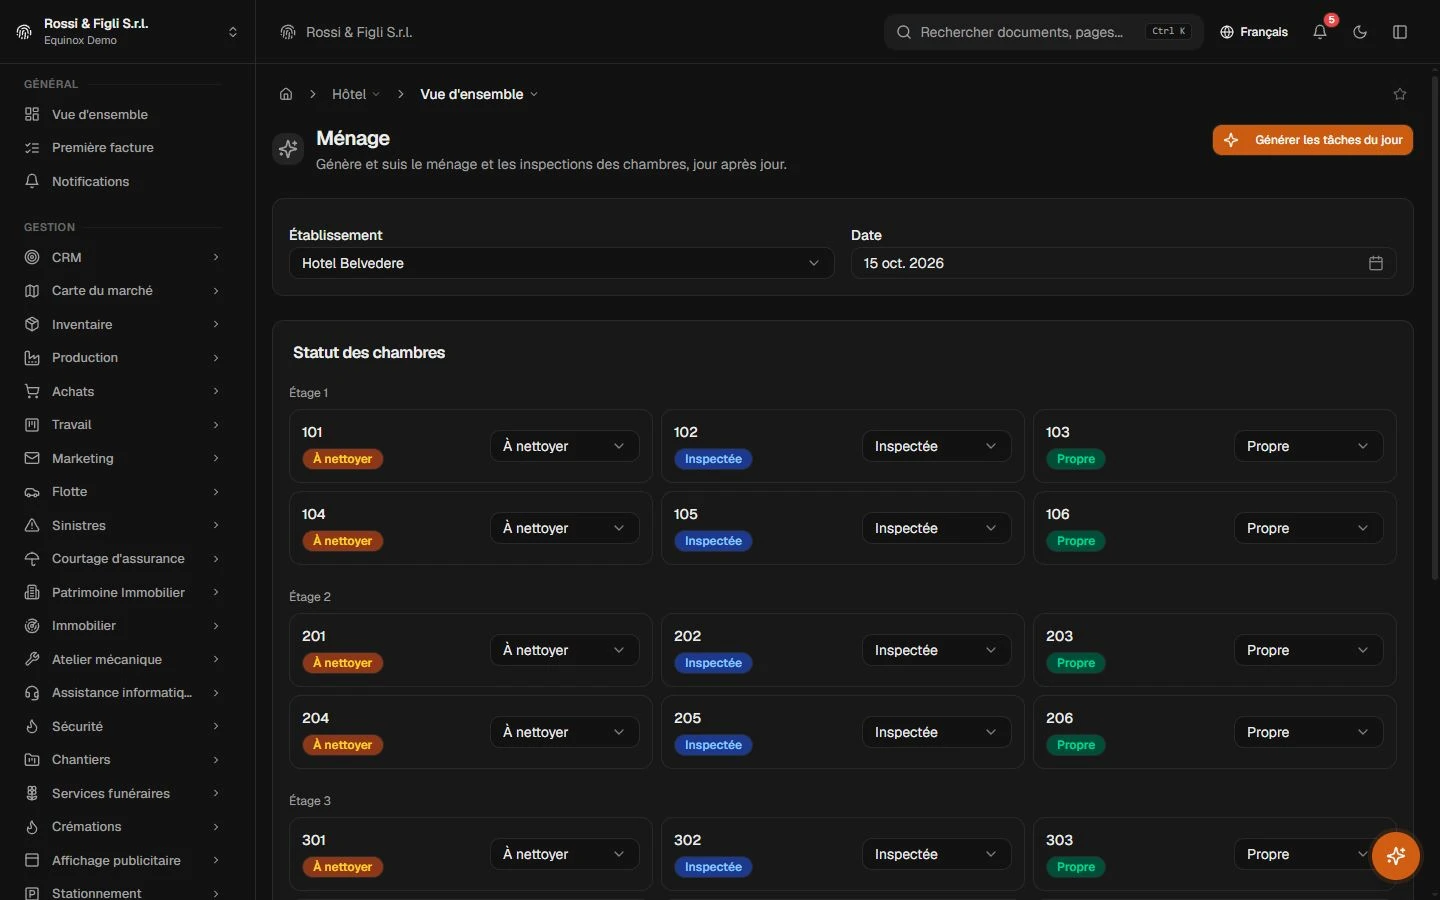Change status dropdown for room 101
Screen dimensions: 1440x900
coord(564,446)
